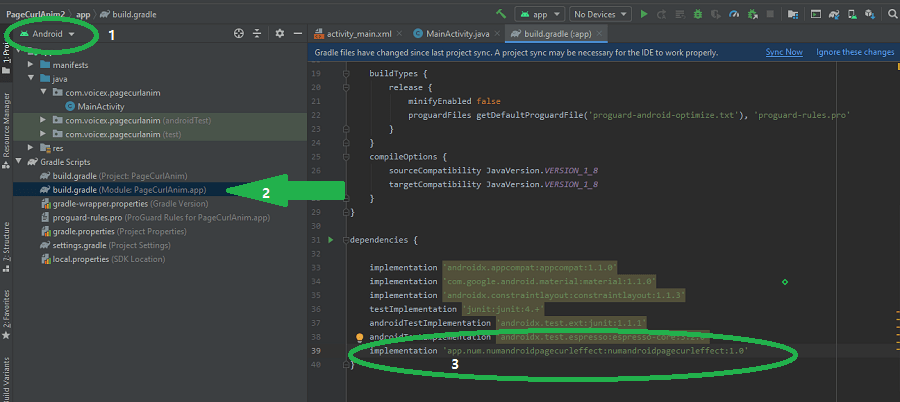The width and height of the screenshot is (900, 402).
Task: Expand the res folder arrow
Action: point(30,148)
